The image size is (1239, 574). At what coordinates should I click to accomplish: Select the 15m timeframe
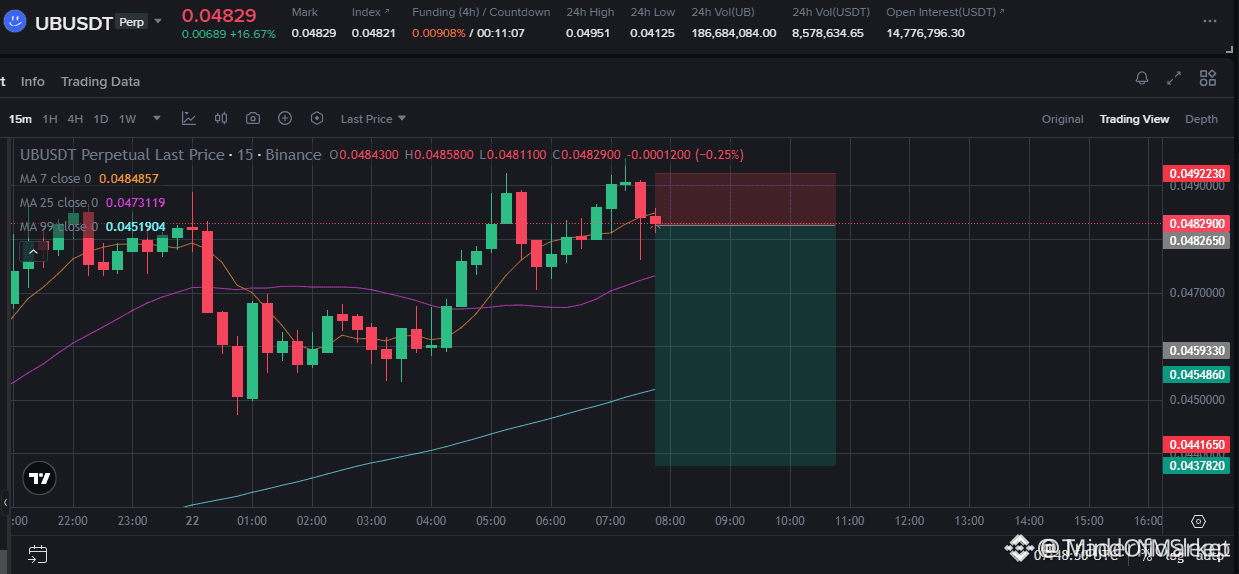coord(20,119)
